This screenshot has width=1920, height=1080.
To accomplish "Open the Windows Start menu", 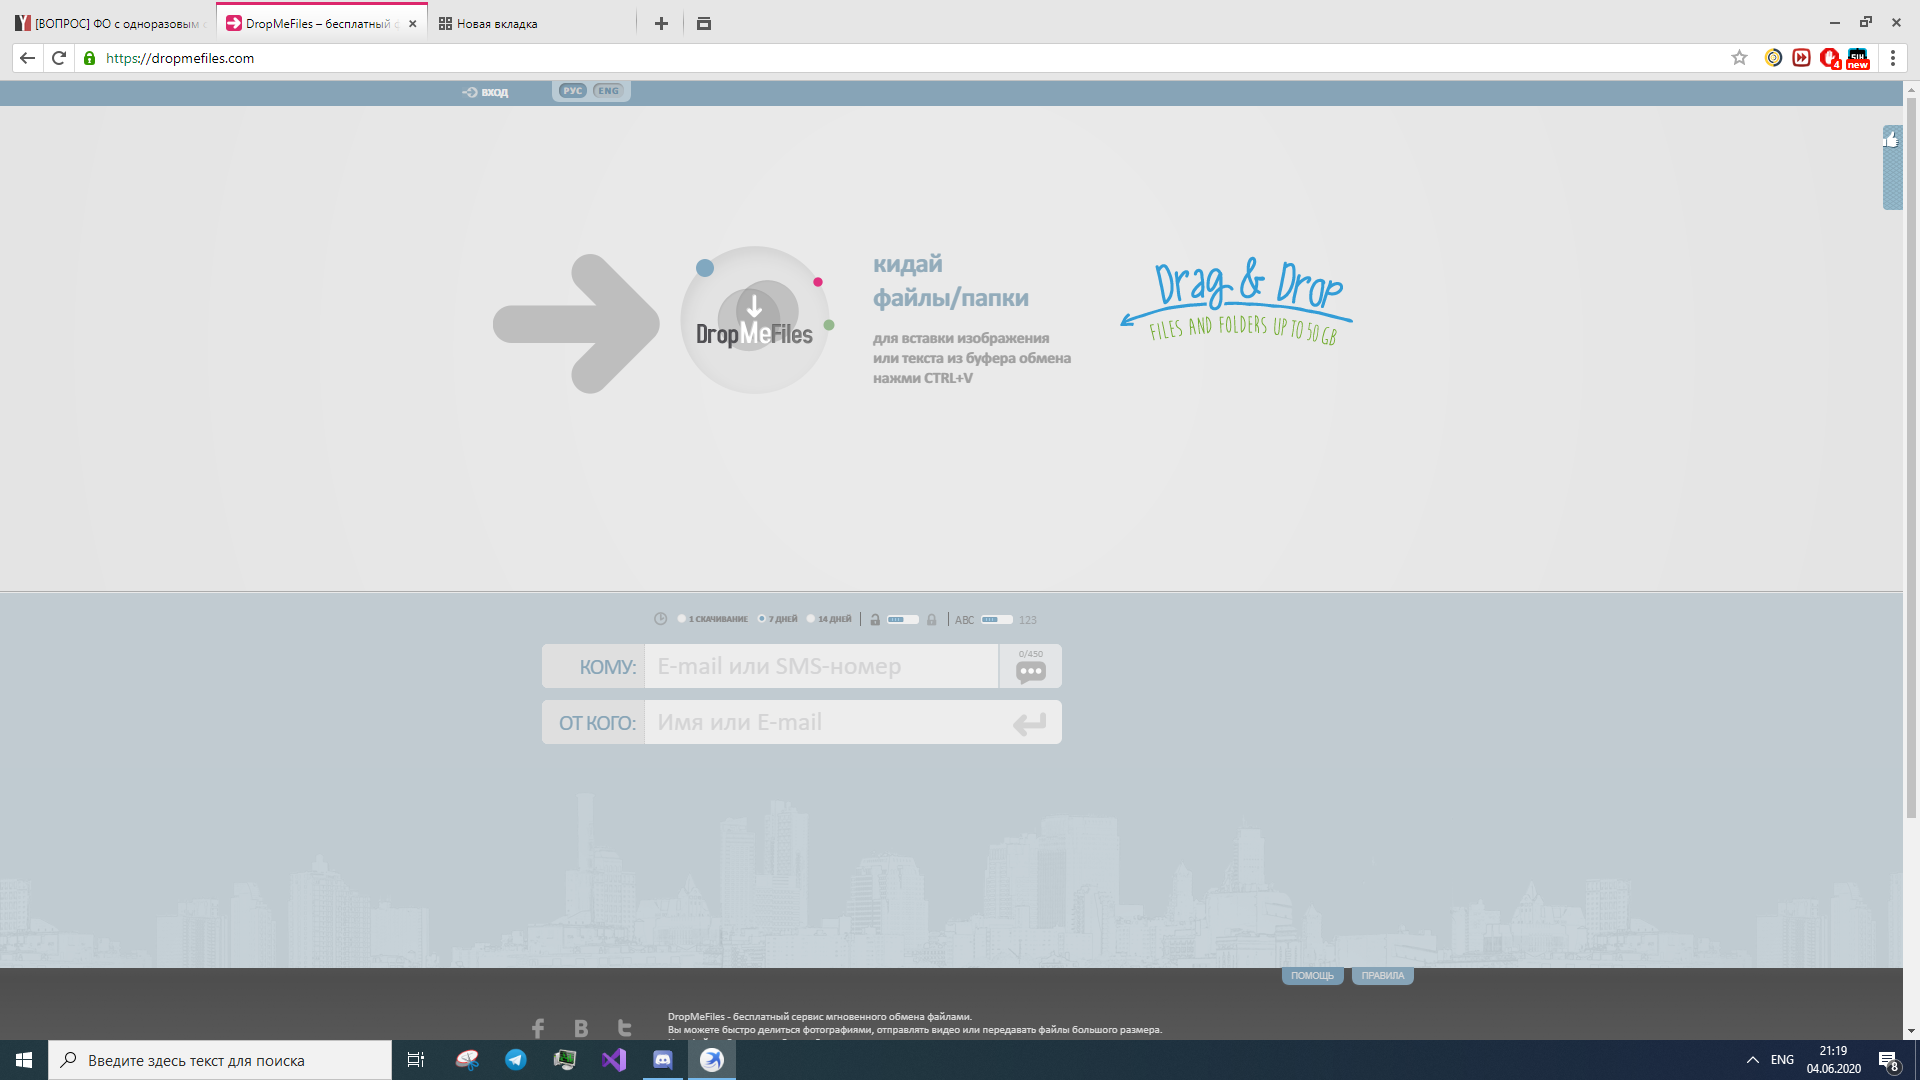I will click(24, 1060).
